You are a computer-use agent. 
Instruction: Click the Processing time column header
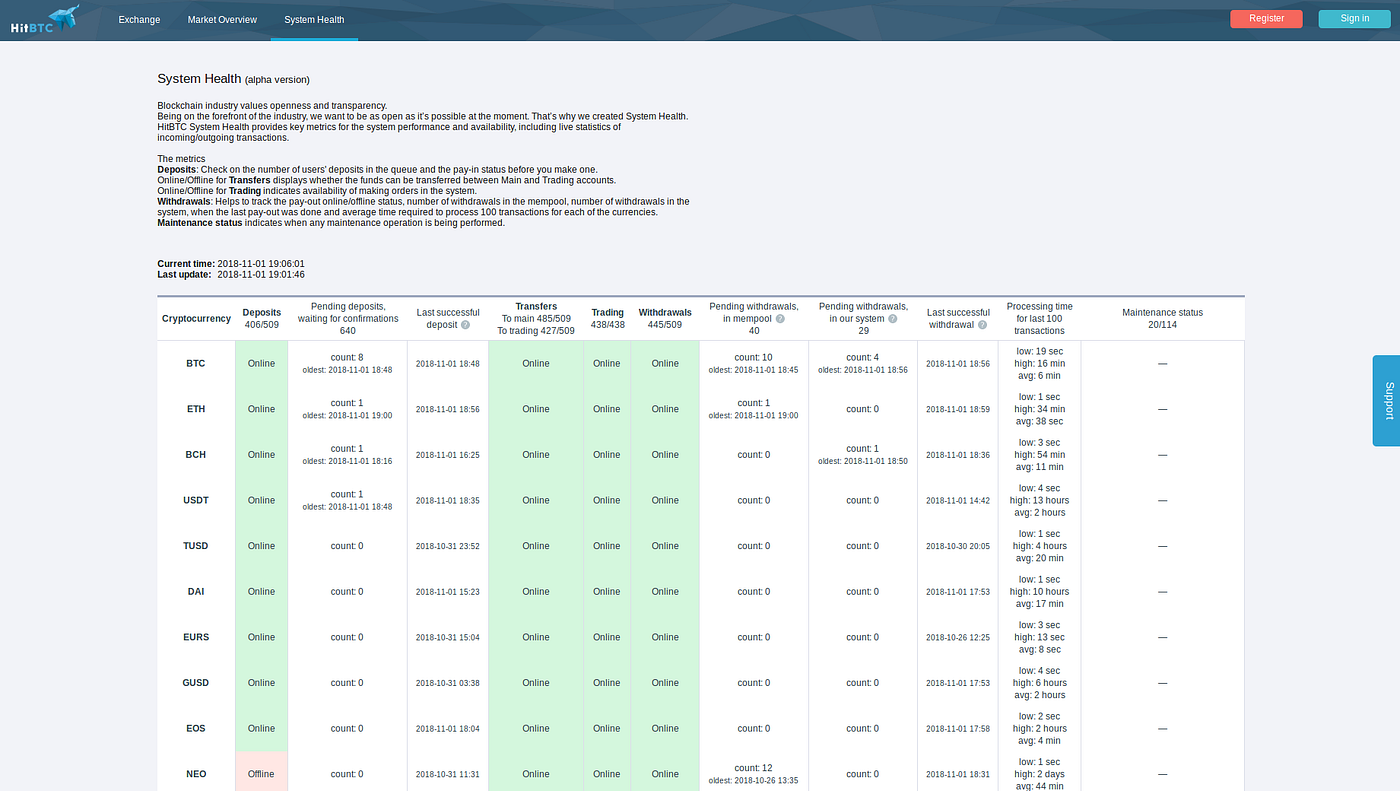point(1039,318)
